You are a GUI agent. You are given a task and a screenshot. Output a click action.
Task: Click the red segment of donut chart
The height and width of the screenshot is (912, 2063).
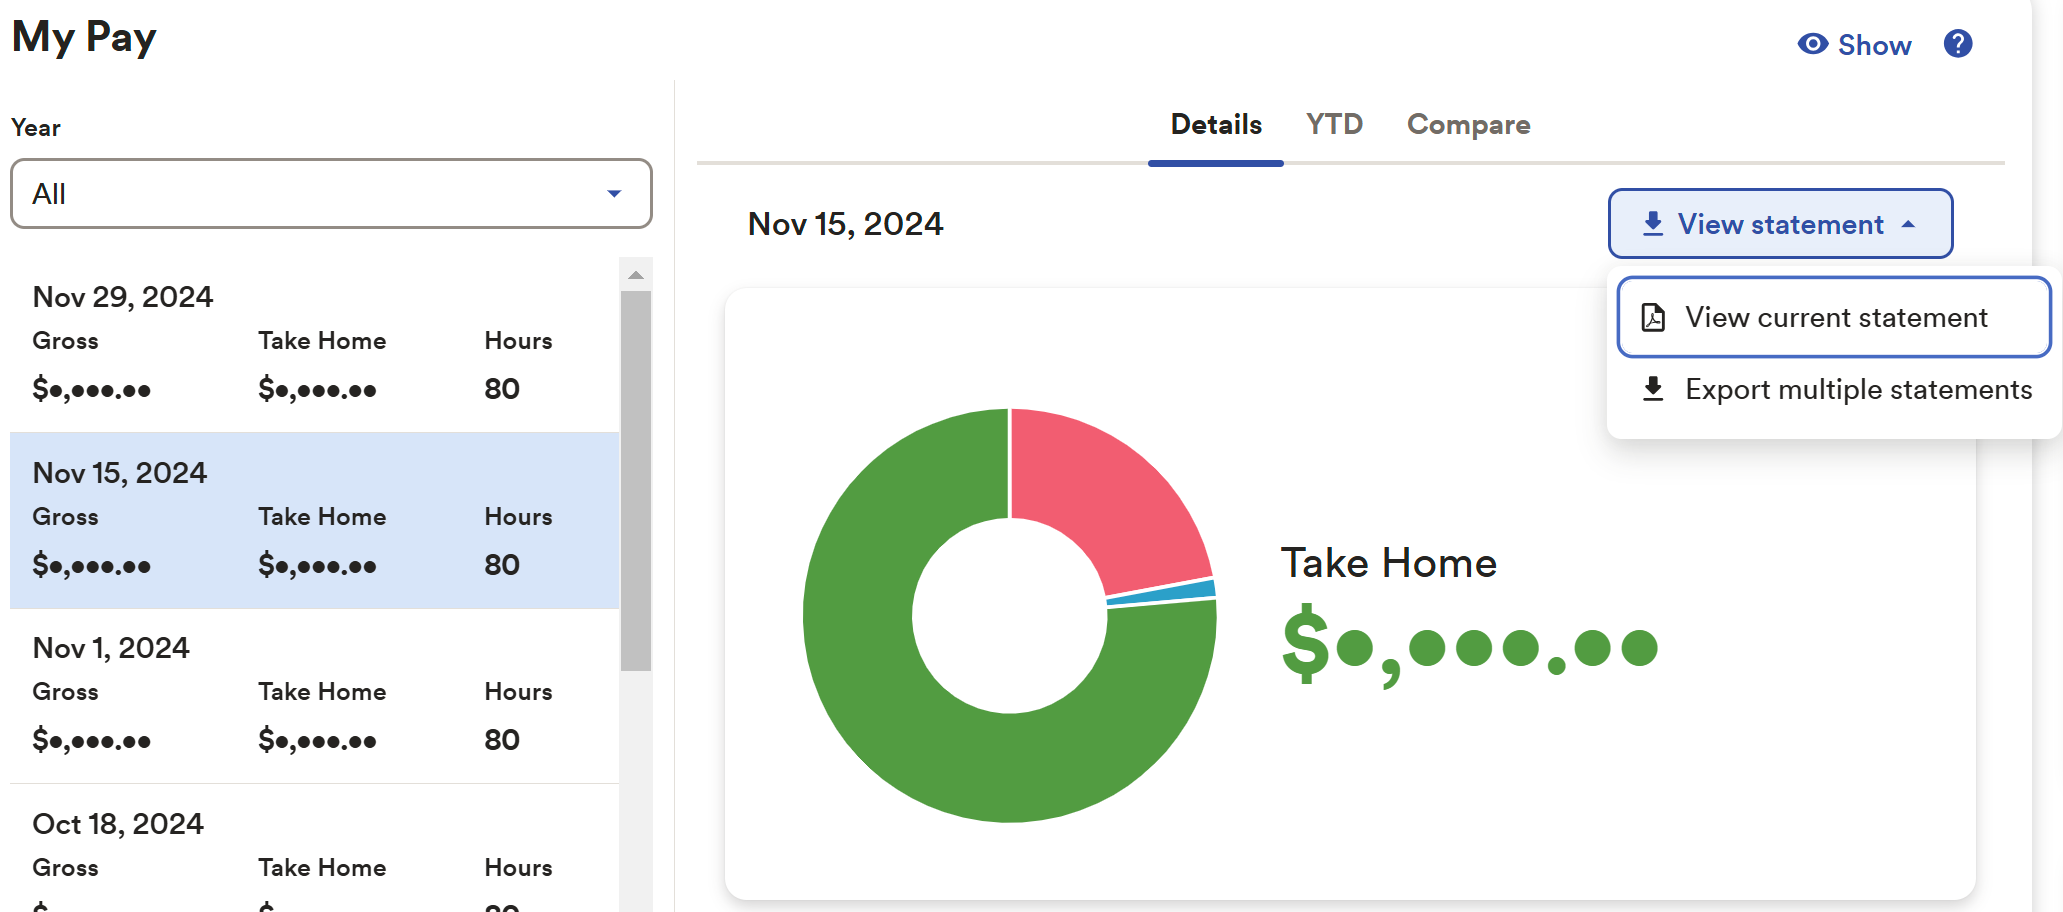(1110, 490)
